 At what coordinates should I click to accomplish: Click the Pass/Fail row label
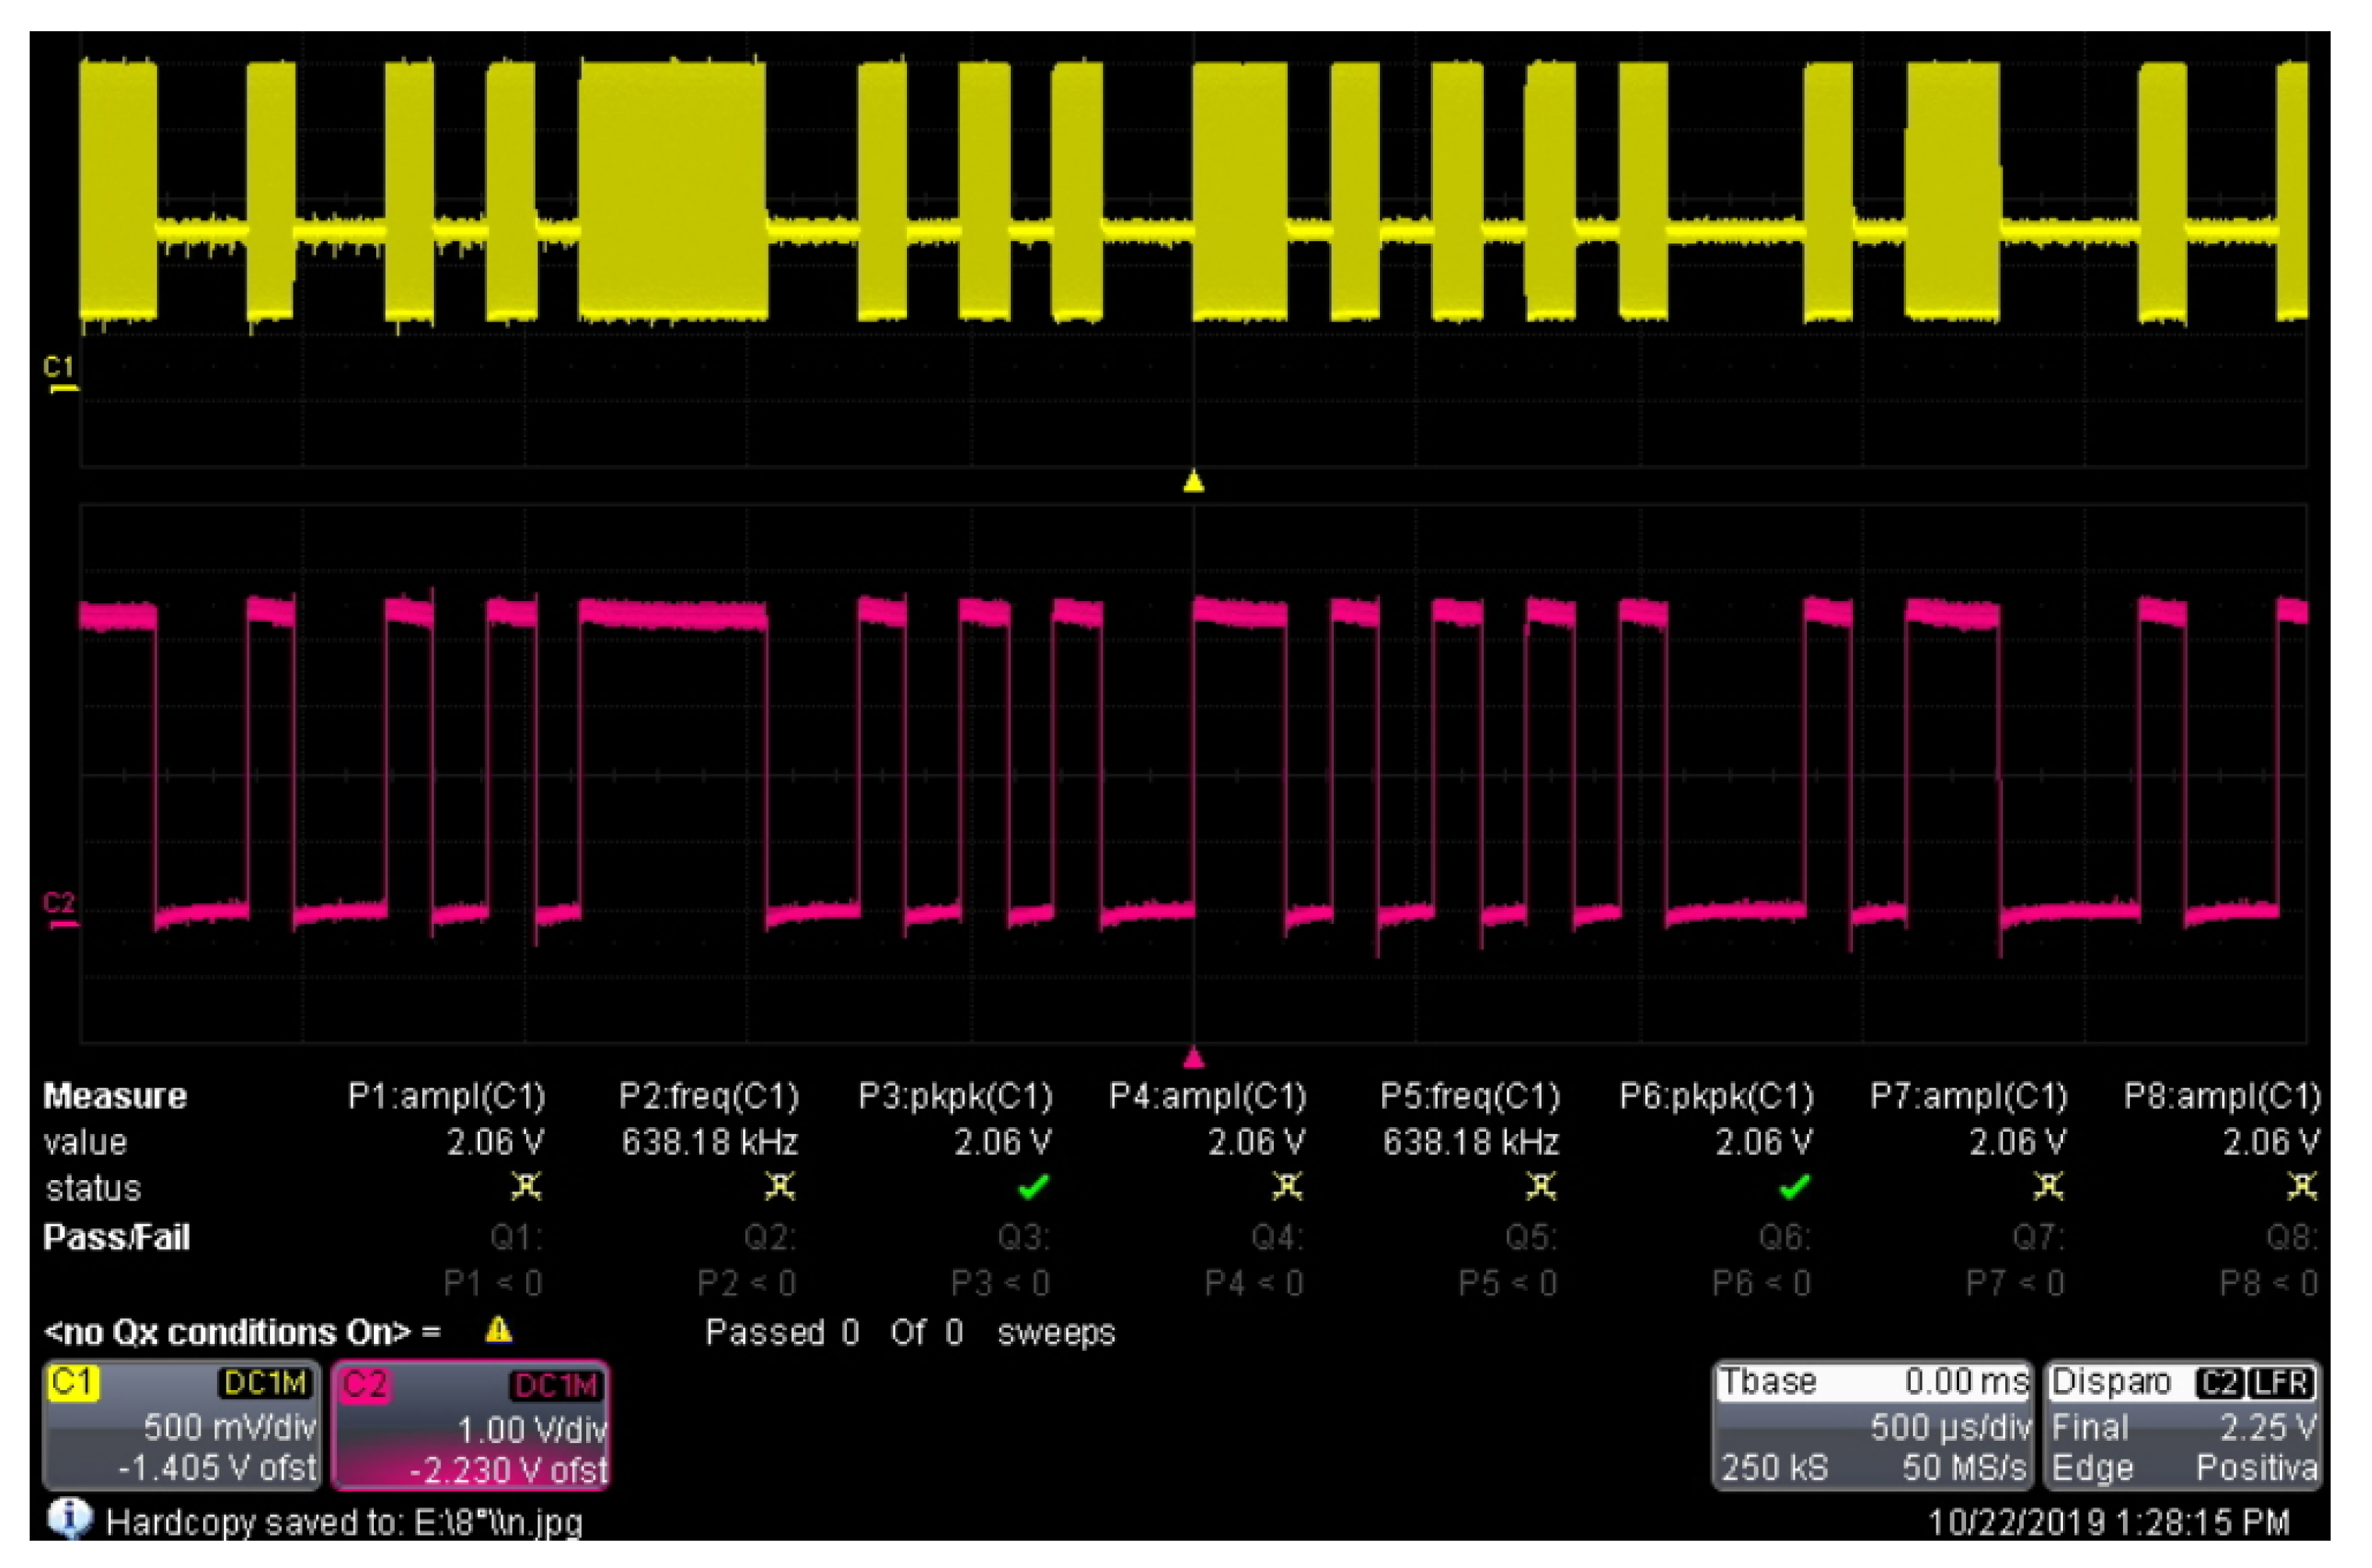[116, 1238]
